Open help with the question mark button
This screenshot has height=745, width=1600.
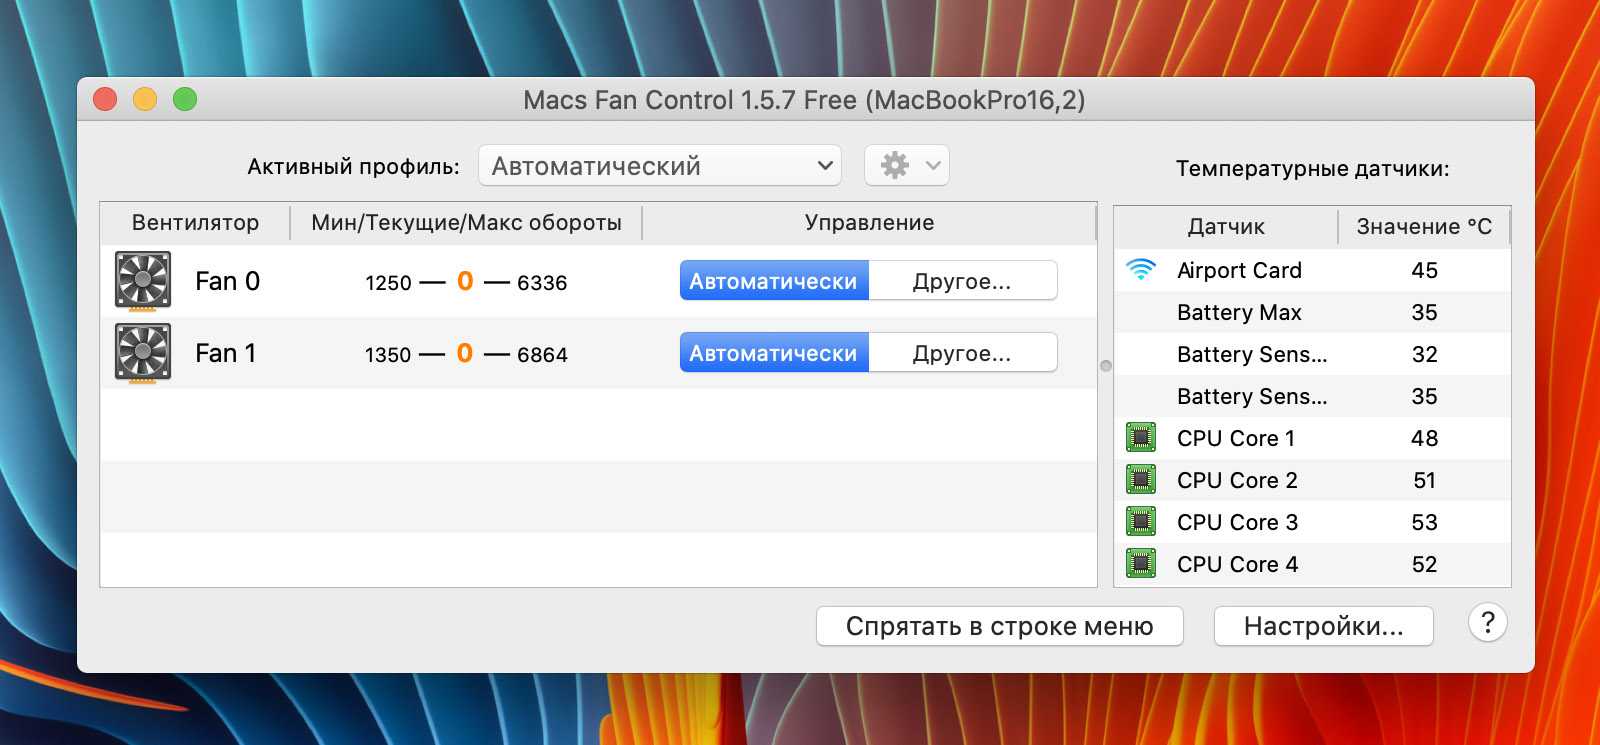pyautogui.click(x=1487, y=624)
